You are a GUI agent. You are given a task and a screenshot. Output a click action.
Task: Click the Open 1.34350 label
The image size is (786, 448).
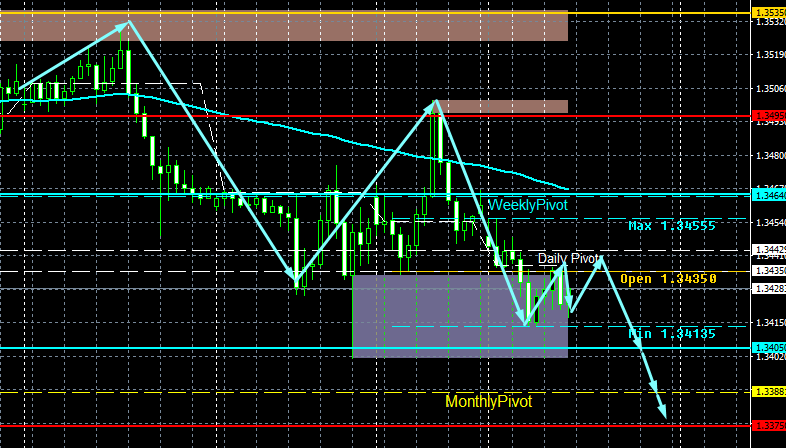tap(669, 279)
